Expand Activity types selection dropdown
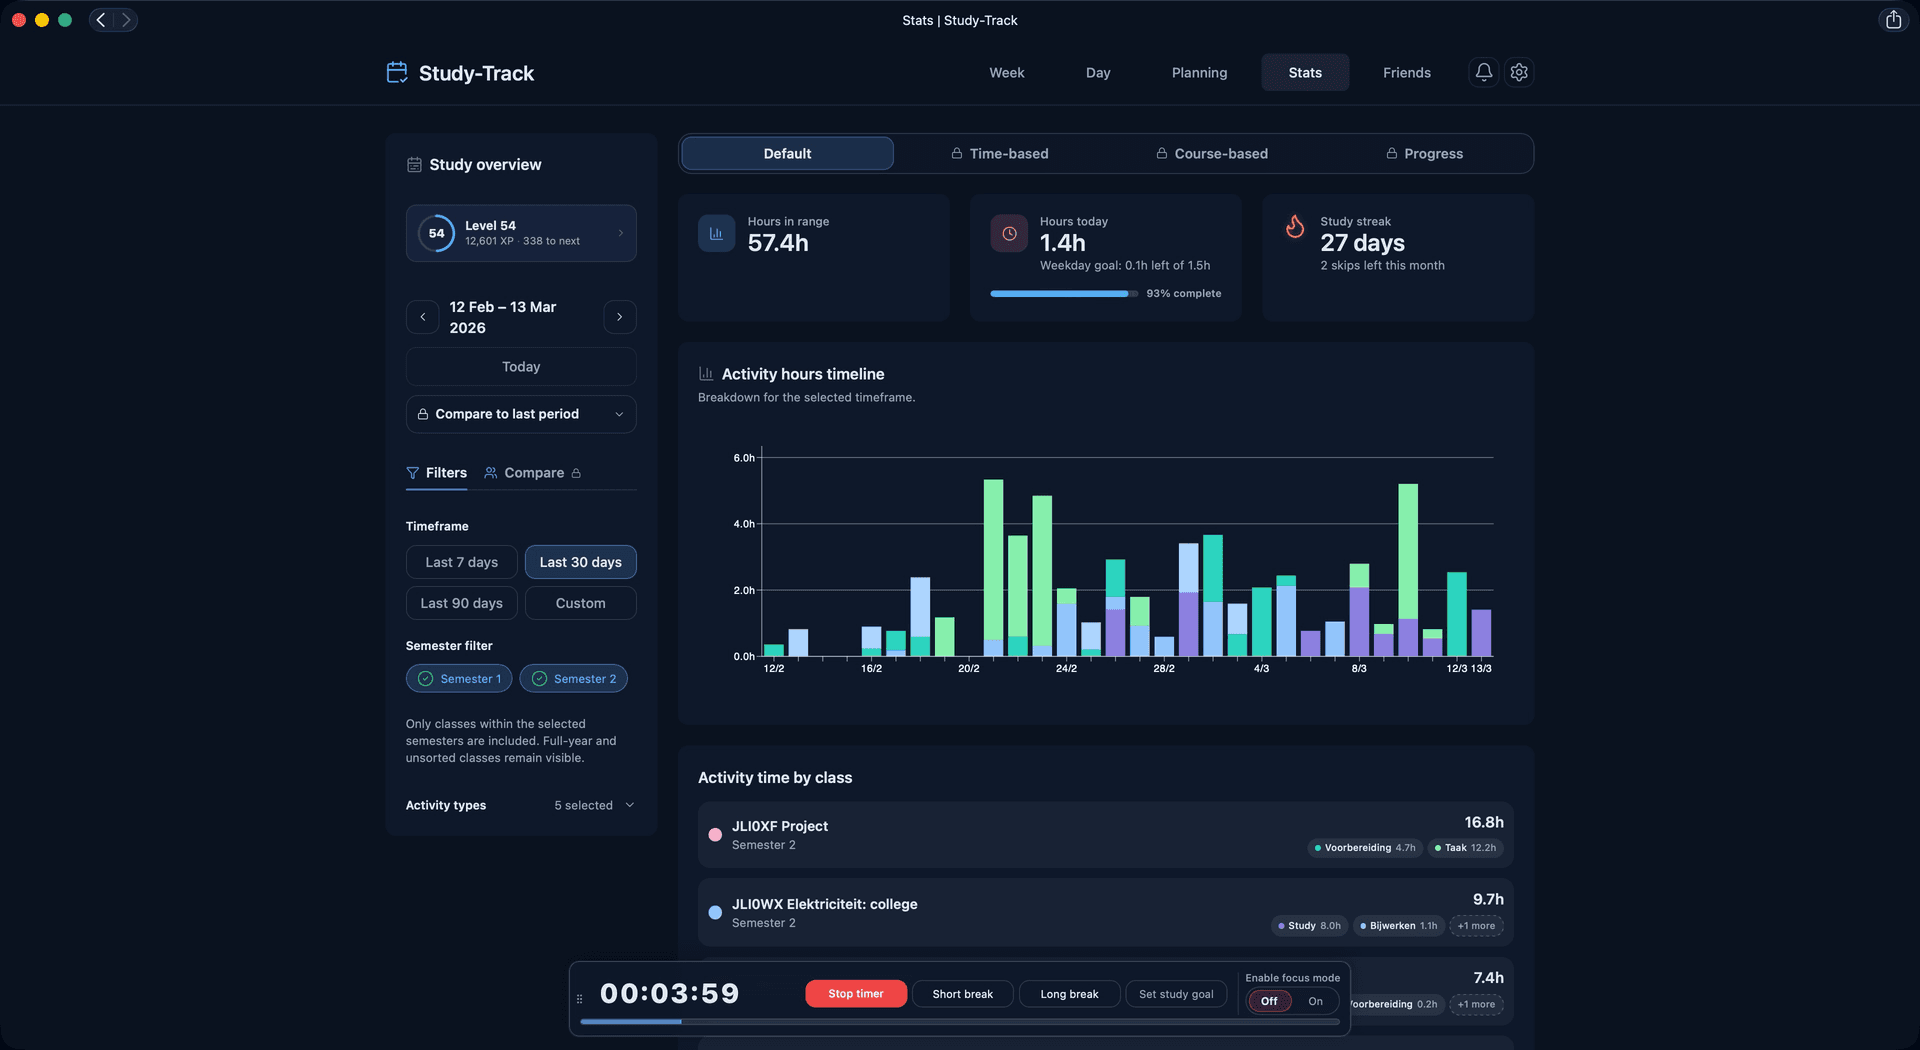 click(594, 805)
